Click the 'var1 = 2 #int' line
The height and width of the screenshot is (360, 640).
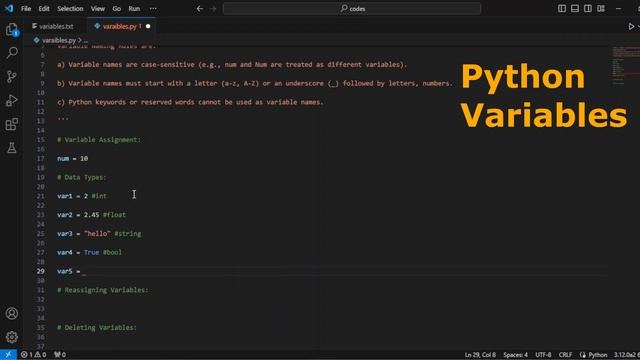(x=82, y=196)
